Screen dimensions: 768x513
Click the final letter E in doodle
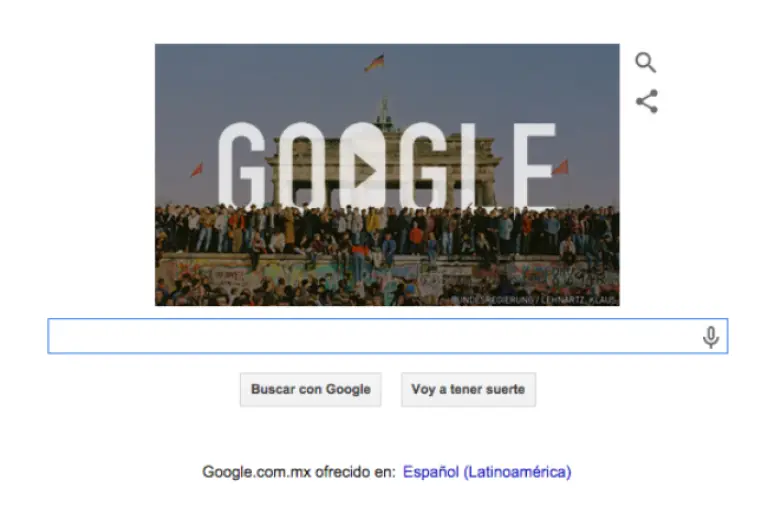pyautogui.click(x=534, y=166)
